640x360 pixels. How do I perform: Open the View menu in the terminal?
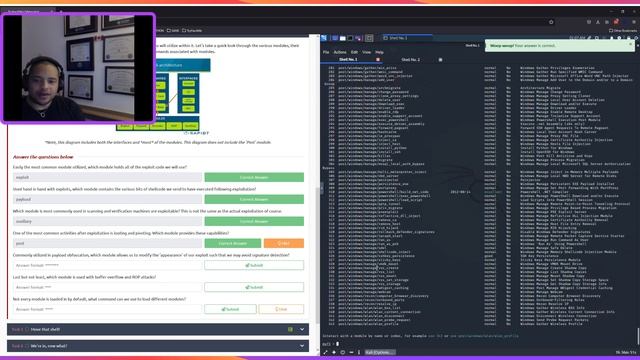pos(367,52)
